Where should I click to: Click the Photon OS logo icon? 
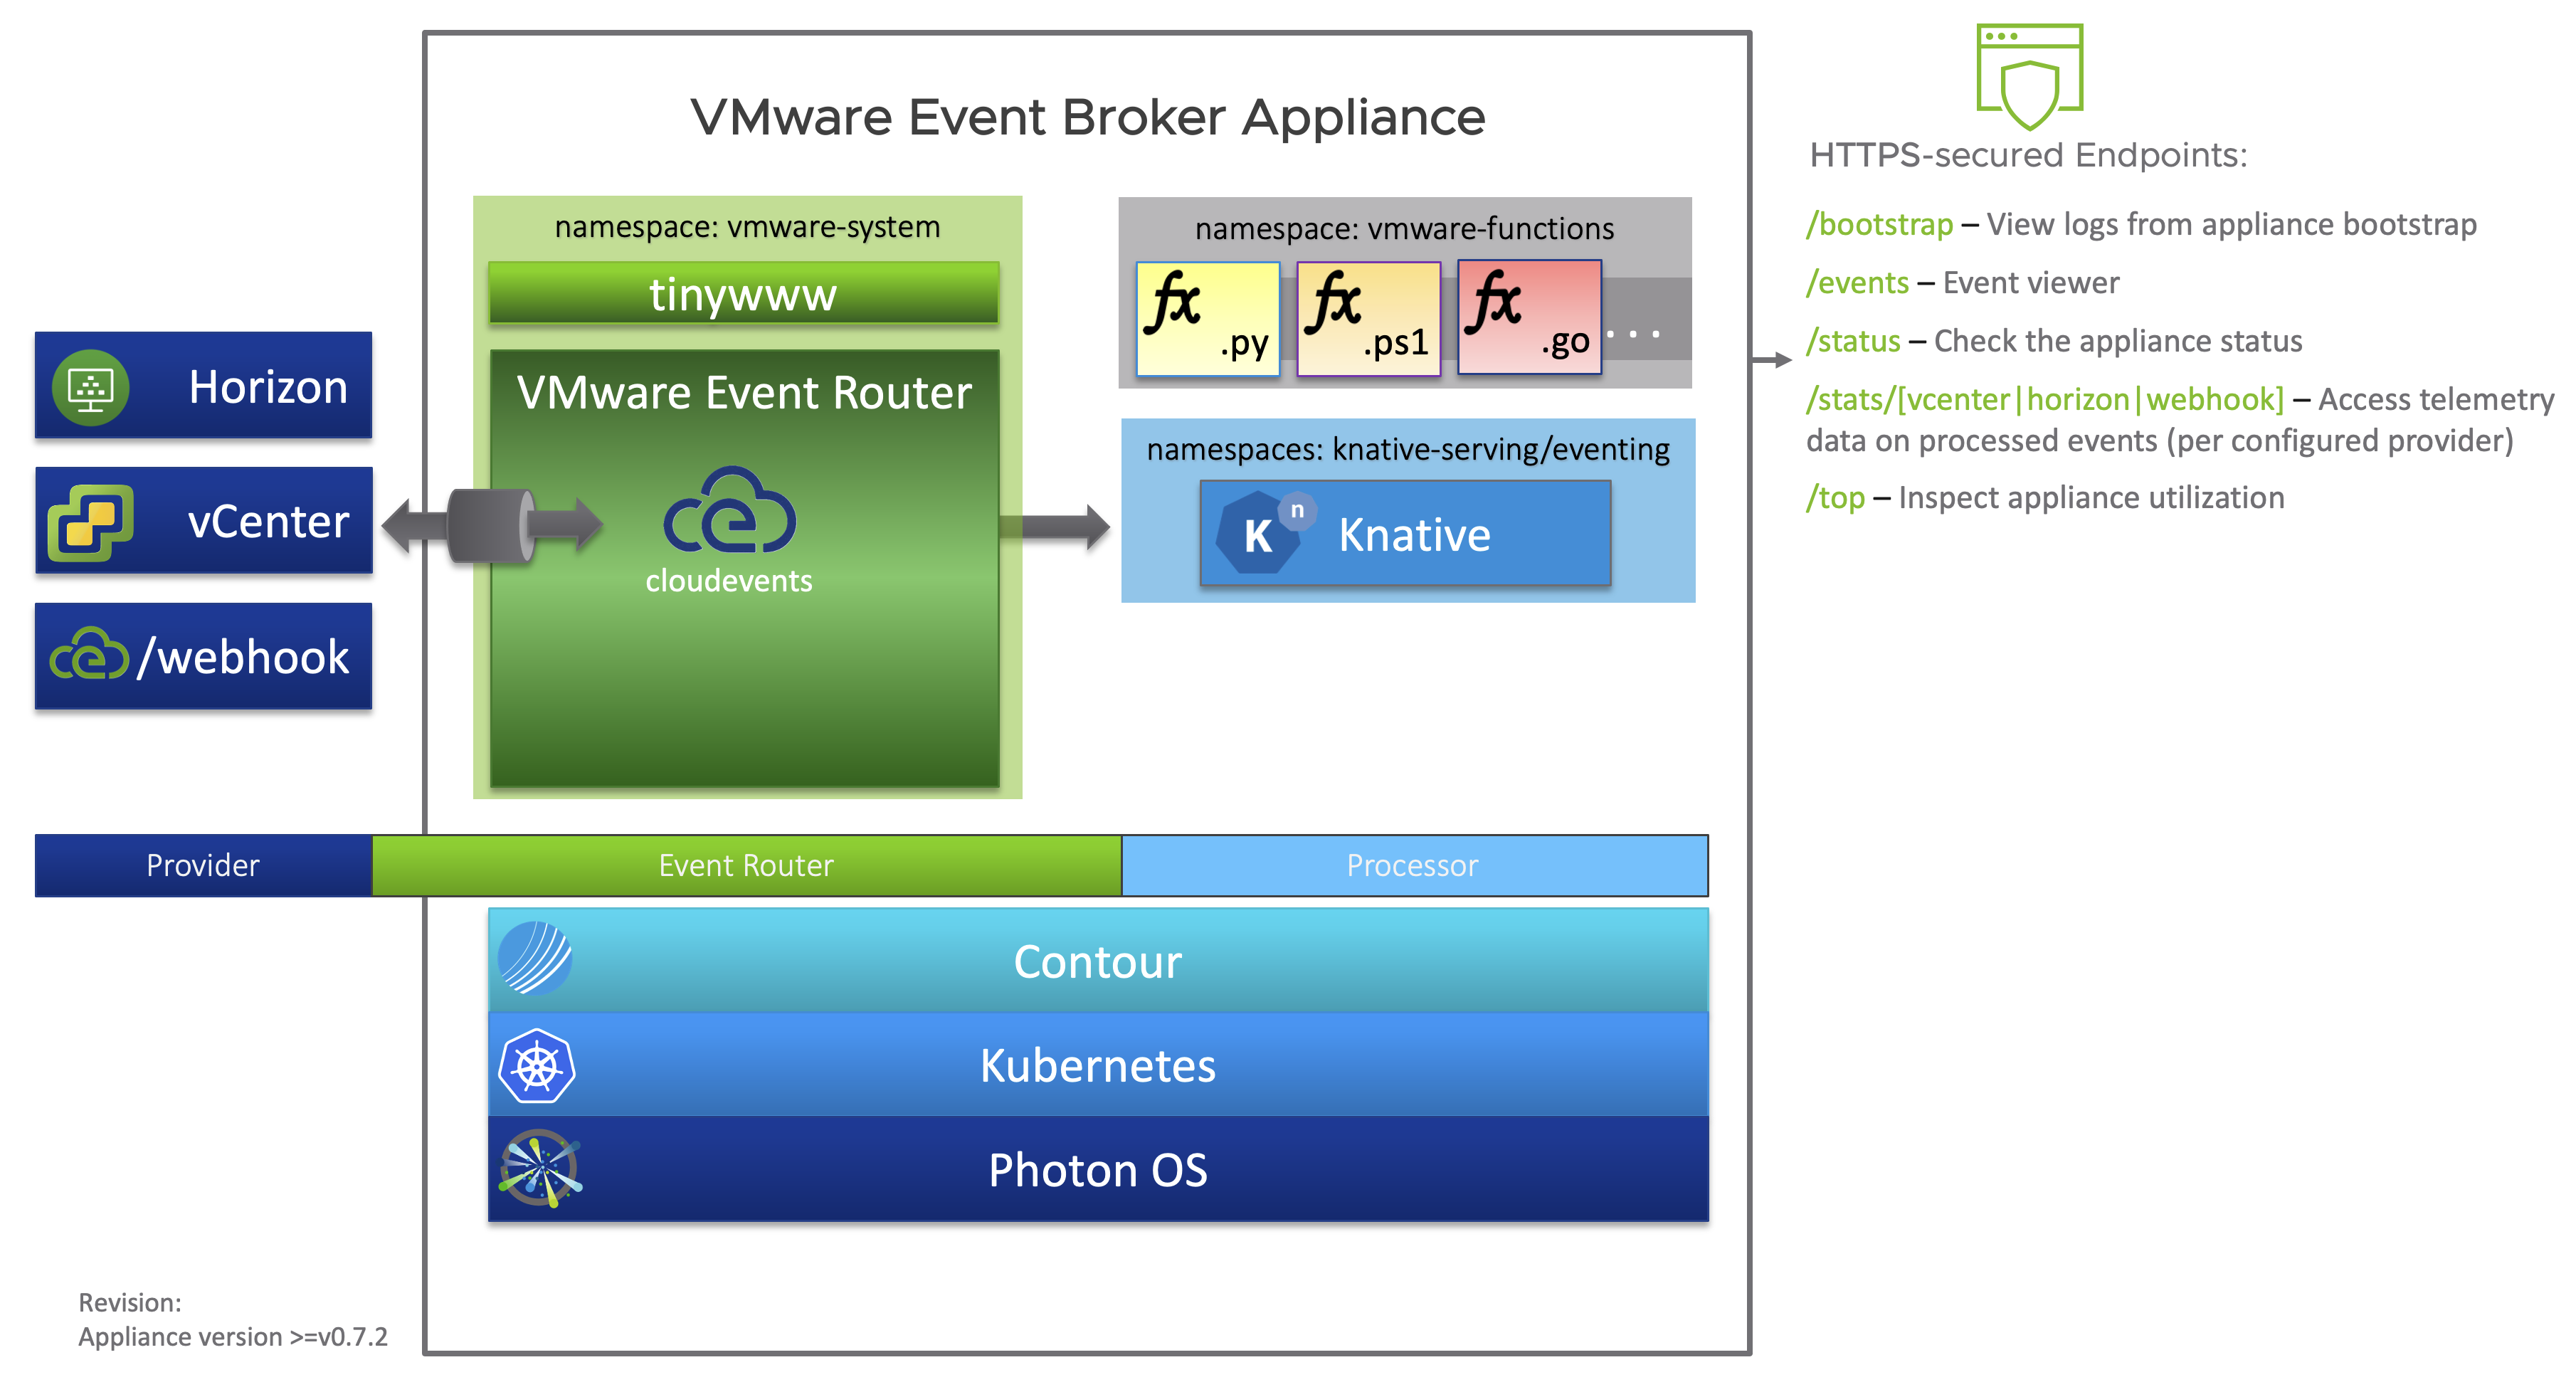point(540,1168)
